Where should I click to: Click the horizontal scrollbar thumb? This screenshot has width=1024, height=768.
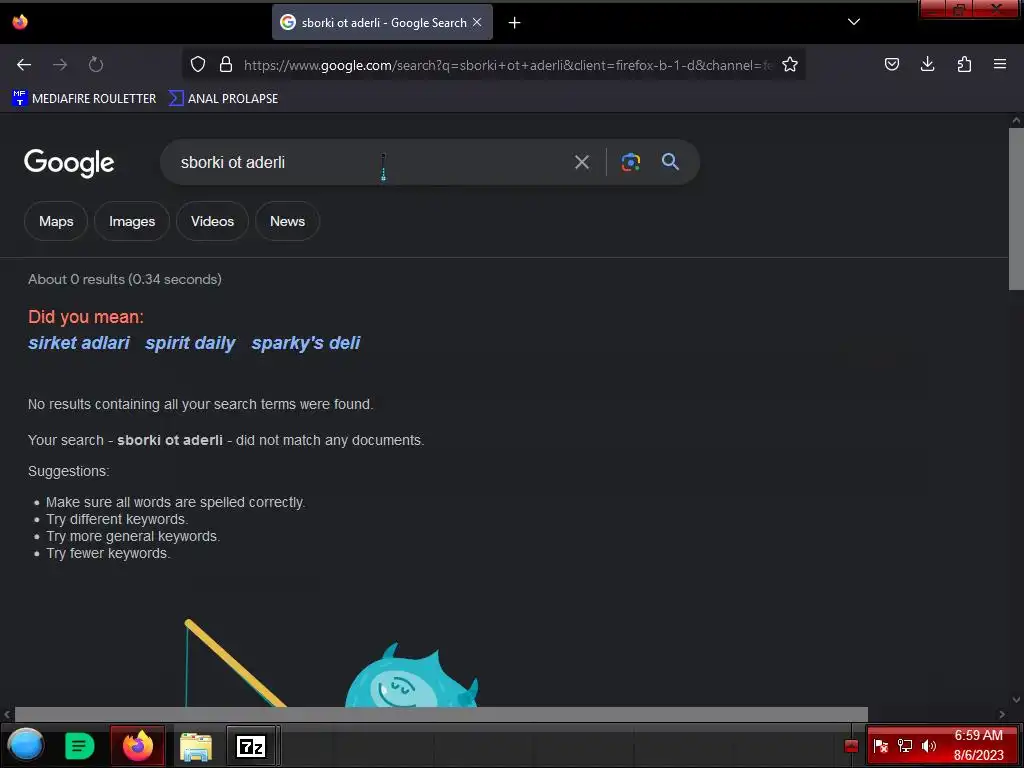(441, 714)
